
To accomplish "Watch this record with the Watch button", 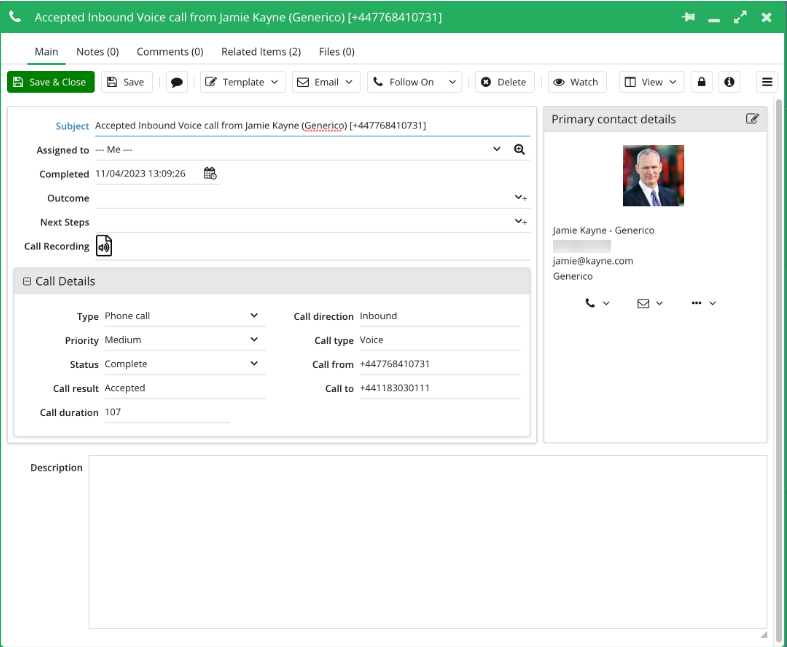I will pos(577,82).
